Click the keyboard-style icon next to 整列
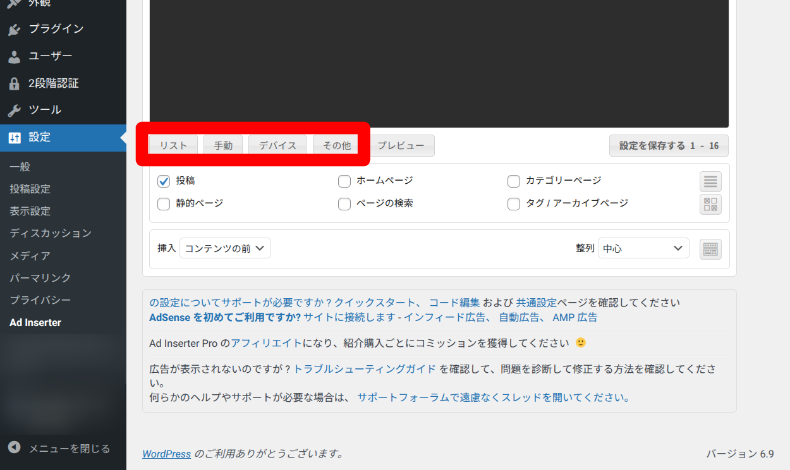The width and height of the screenshot is (790, 470). tap(710, 249)
